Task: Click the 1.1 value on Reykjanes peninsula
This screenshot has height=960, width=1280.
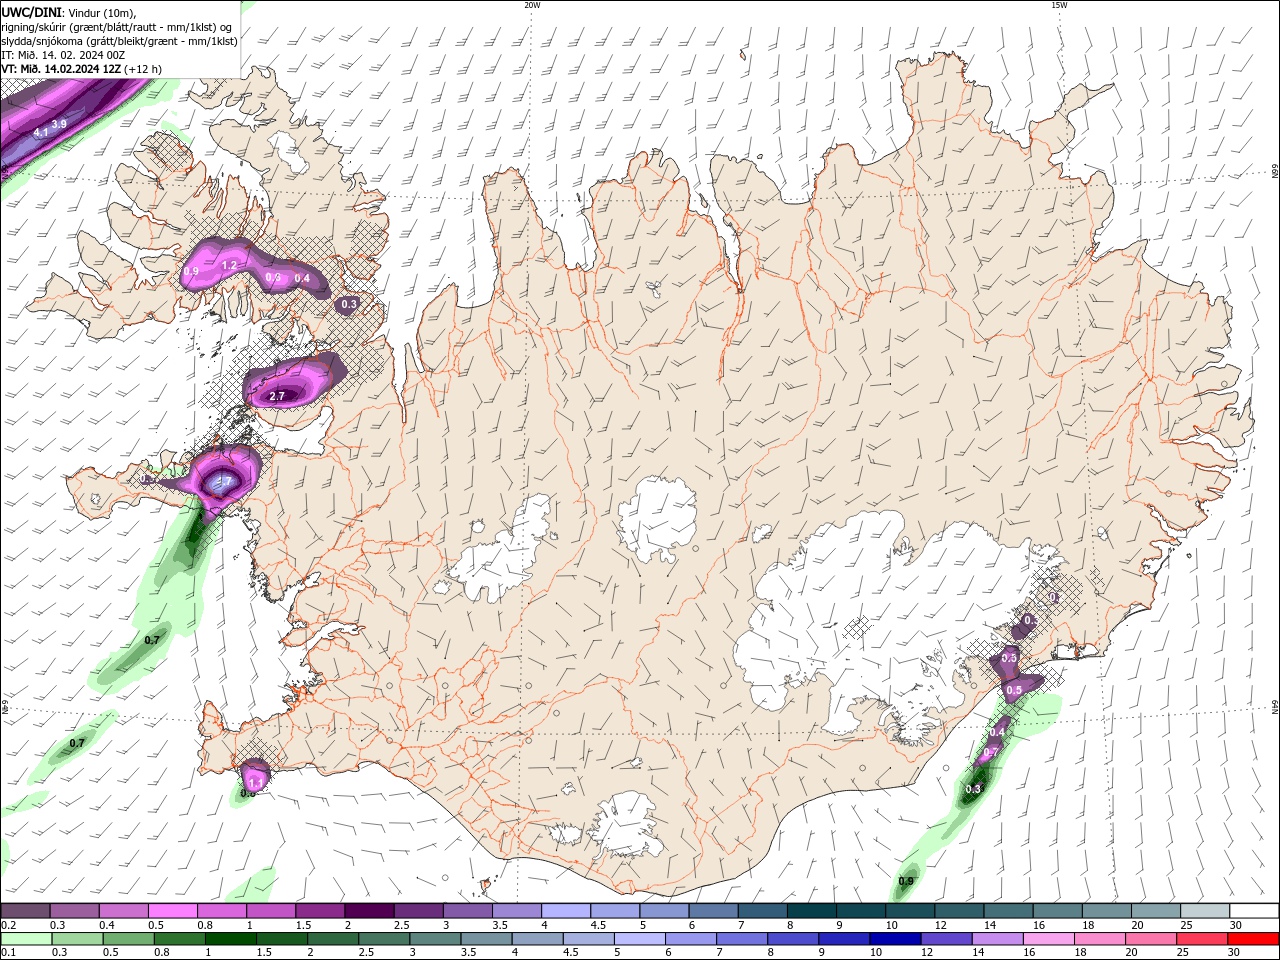Action: (255, 782)
